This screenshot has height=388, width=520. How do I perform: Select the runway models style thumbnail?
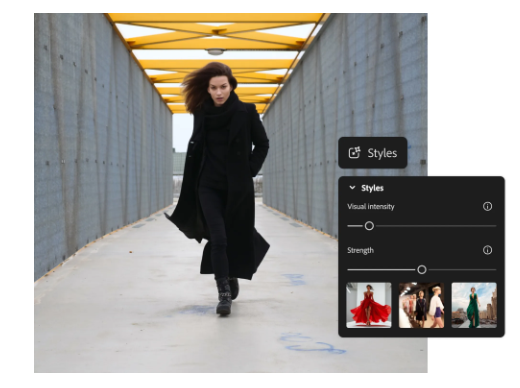421,305
